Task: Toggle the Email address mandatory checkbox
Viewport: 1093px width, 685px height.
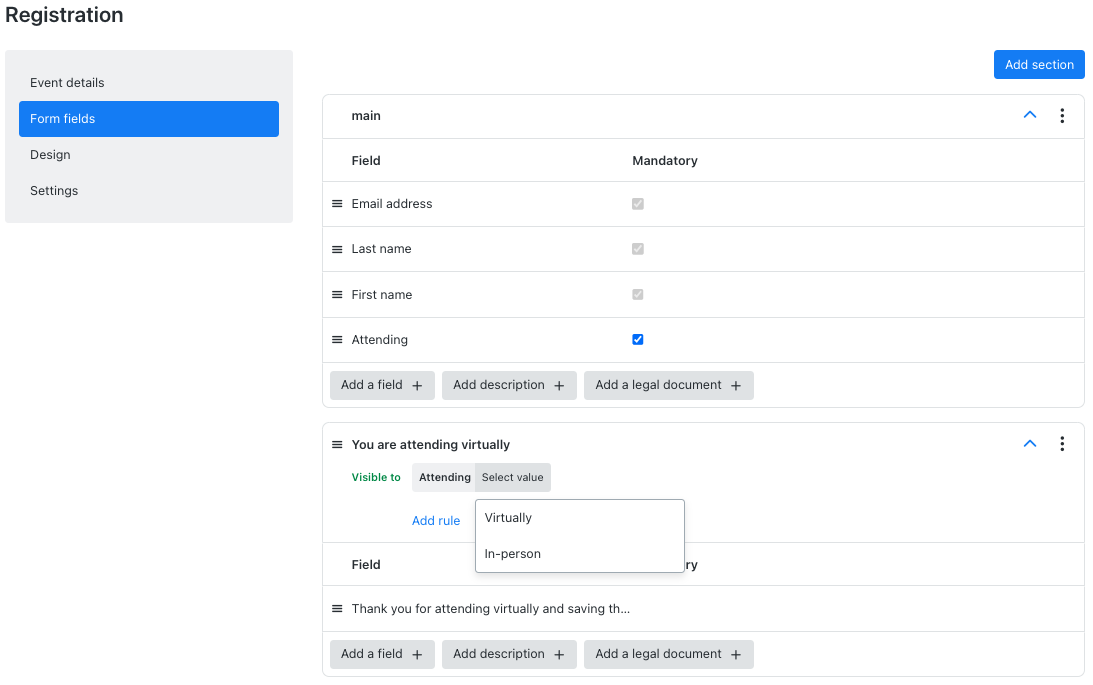Action: [x=638, y=203]
